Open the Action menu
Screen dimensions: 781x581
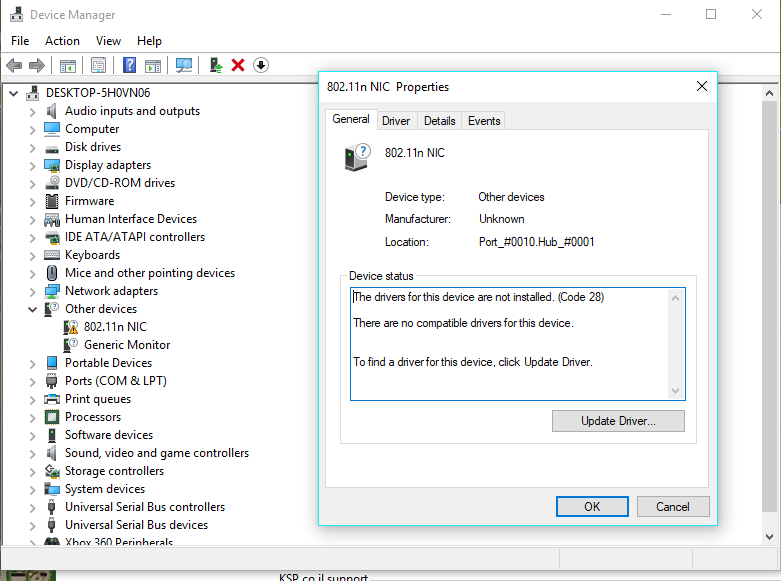(62, 41)
